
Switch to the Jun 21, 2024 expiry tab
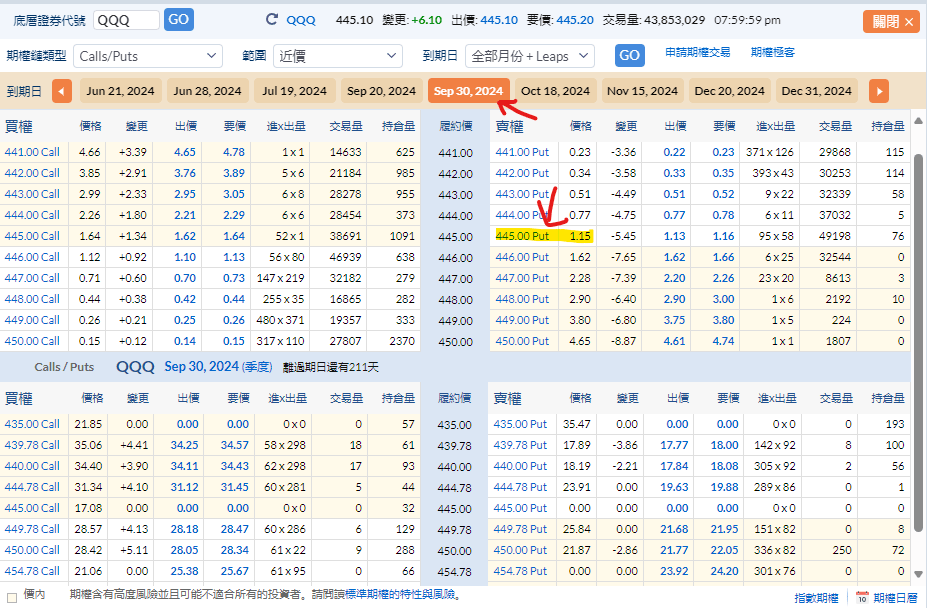point(121,91)
